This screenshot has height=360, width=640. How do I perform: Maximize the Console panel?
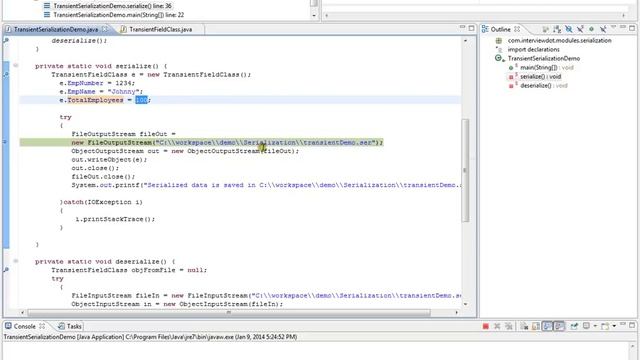pos(632,325)
